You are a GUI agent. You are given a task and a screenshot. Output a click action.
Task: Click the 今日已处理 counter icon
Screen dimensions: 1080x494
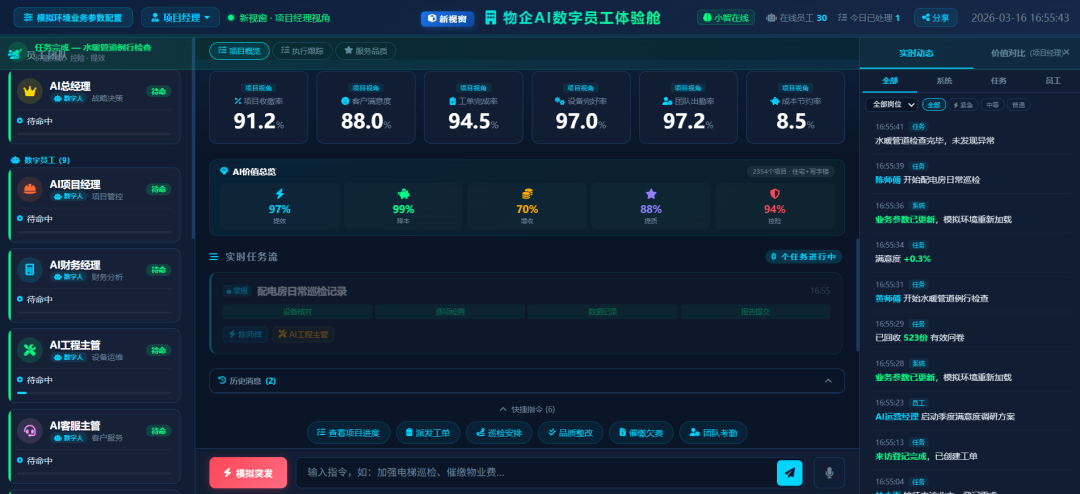pyautogui.click(x=844, y=18)
